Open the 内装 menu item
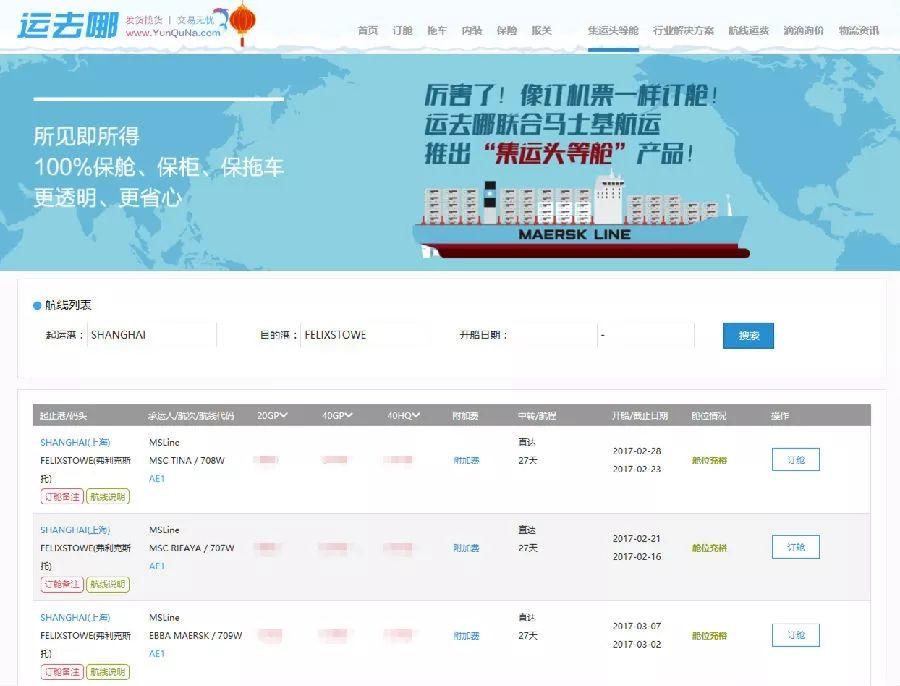The height and width of the screenshot is (686, 900). [472, 30]
